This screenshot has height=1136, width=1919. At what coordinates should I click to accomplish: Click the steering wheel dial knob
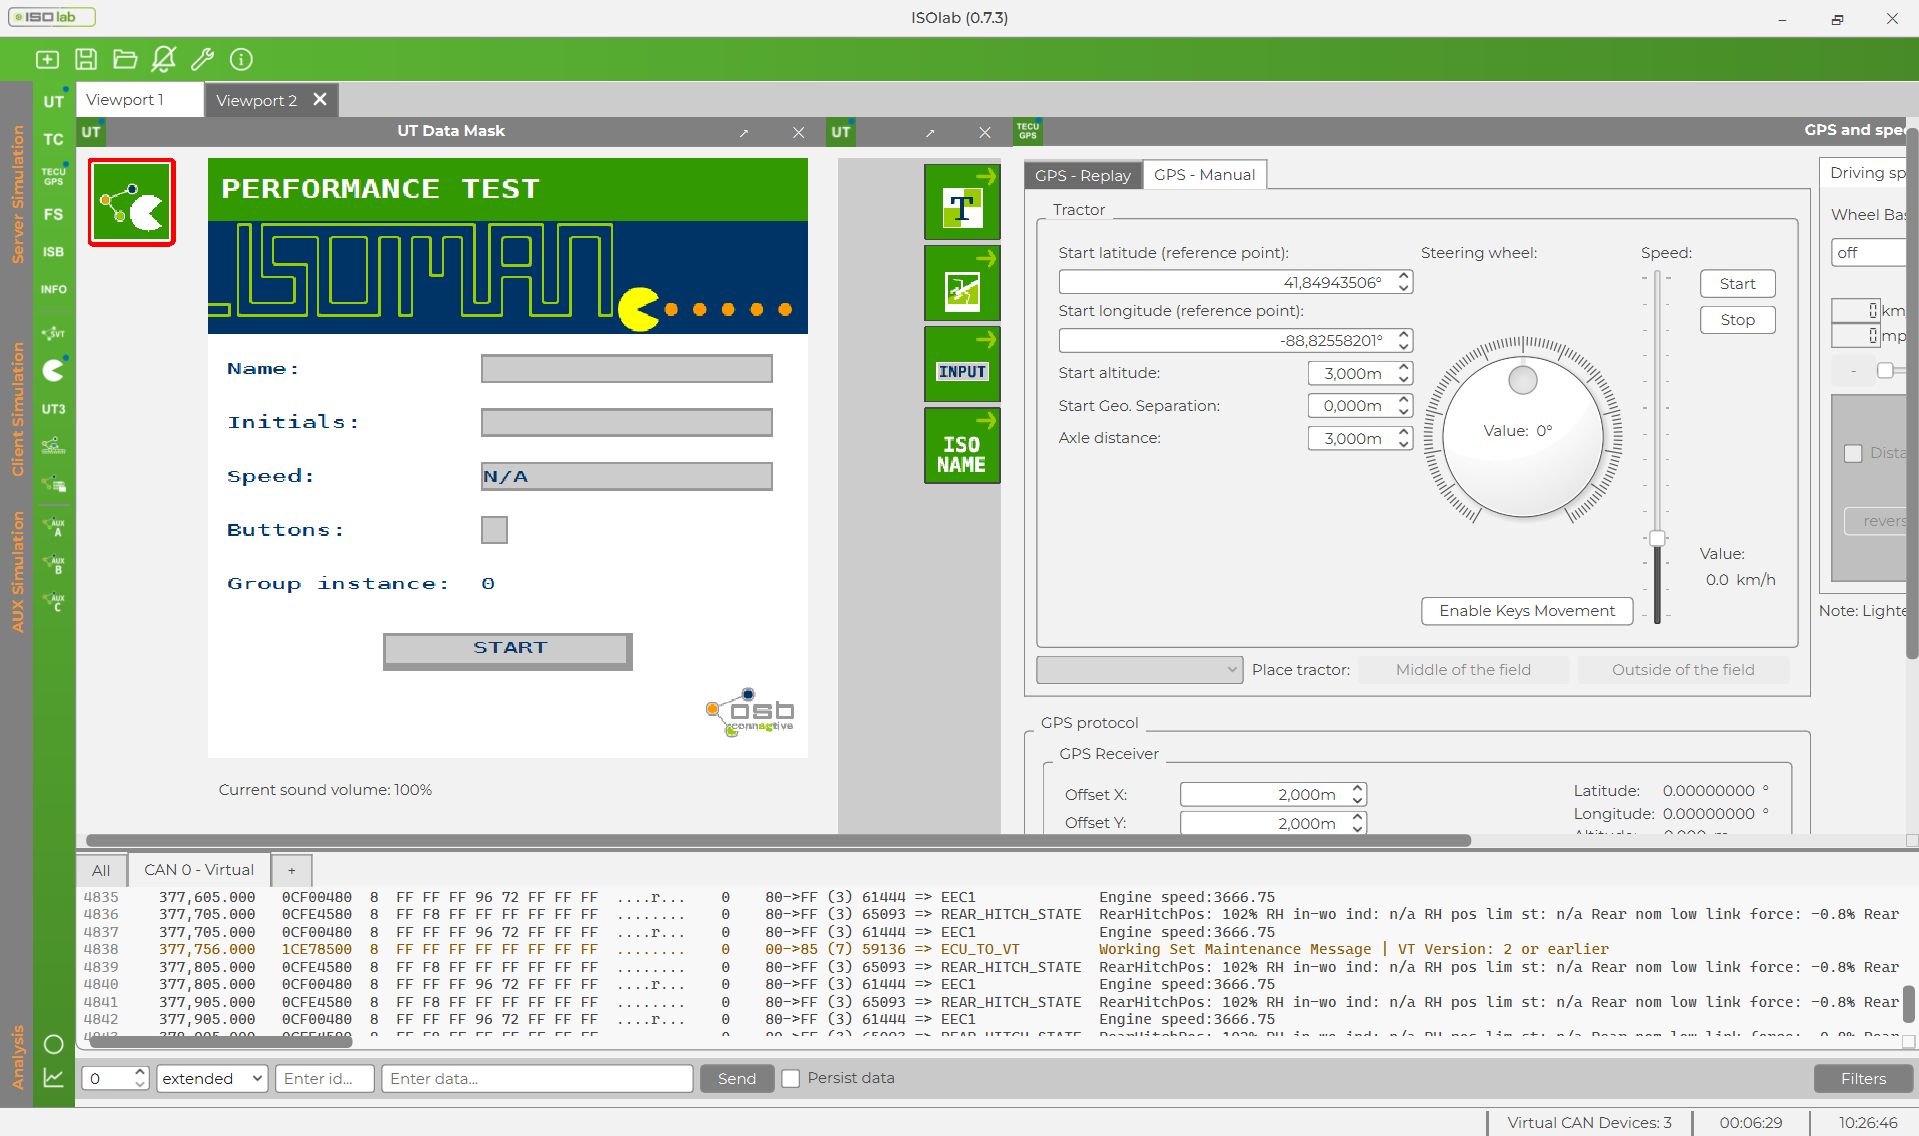coord(1523,380)
